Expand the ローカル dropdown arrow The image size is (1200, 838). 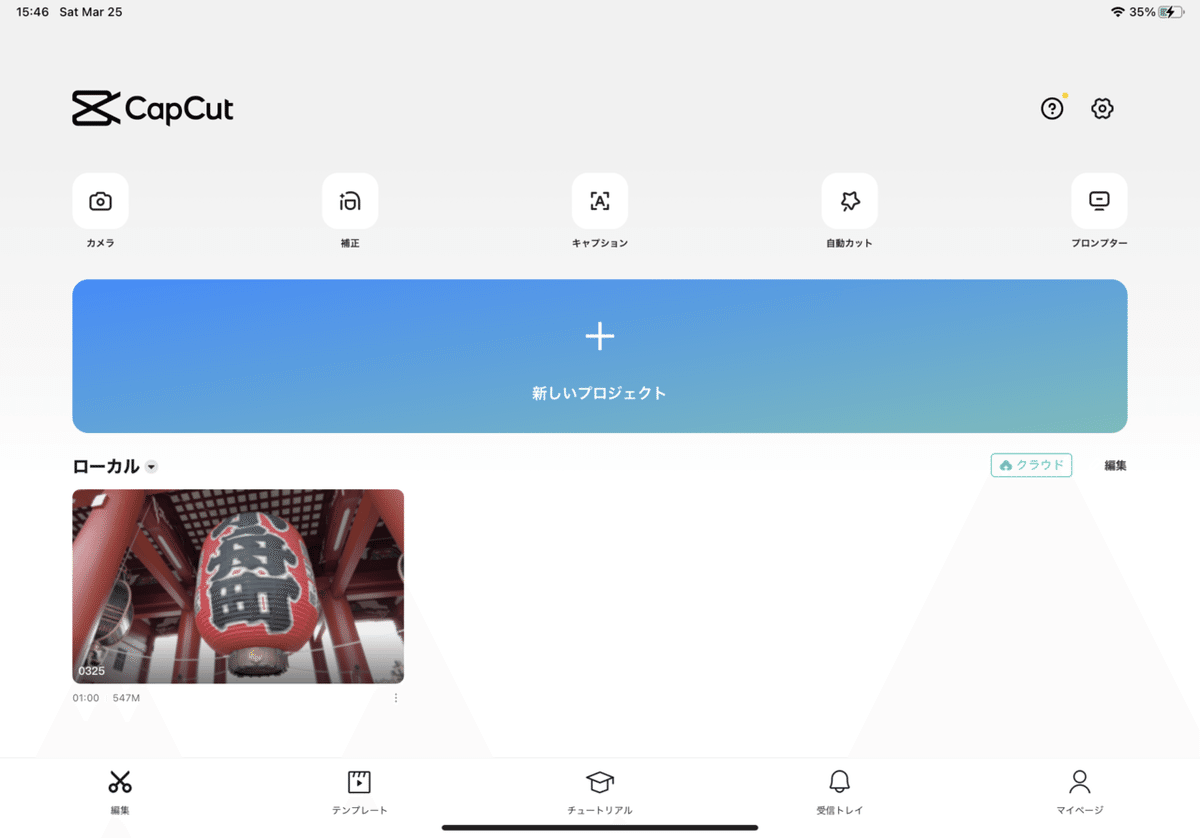pos(151,467)
